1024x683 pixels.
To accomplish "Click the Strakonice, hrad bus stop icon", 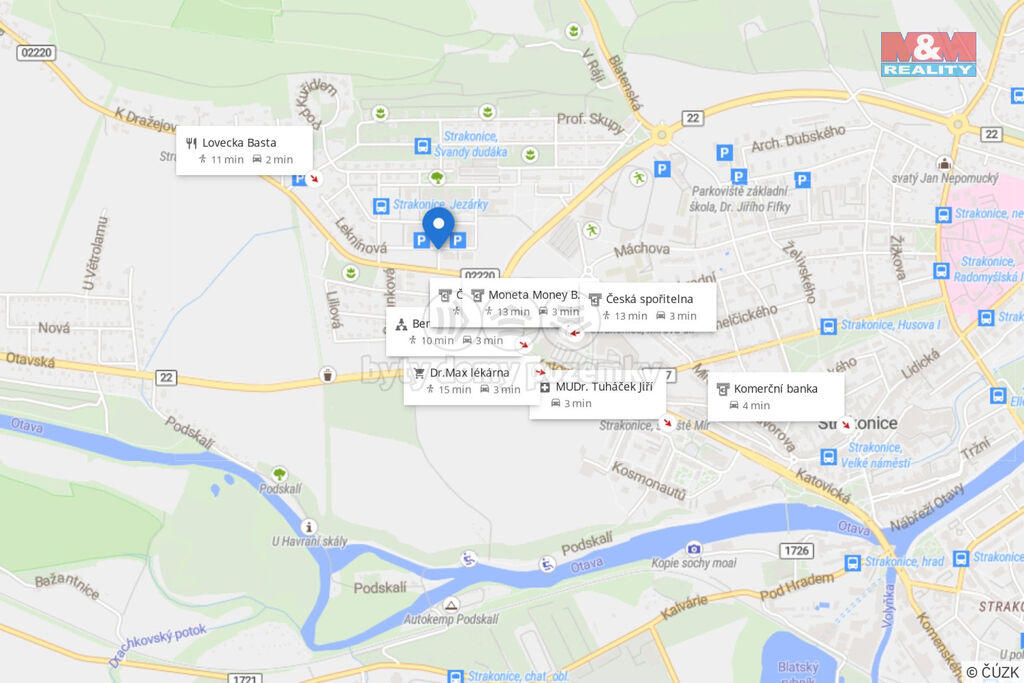I will [852, 562].
